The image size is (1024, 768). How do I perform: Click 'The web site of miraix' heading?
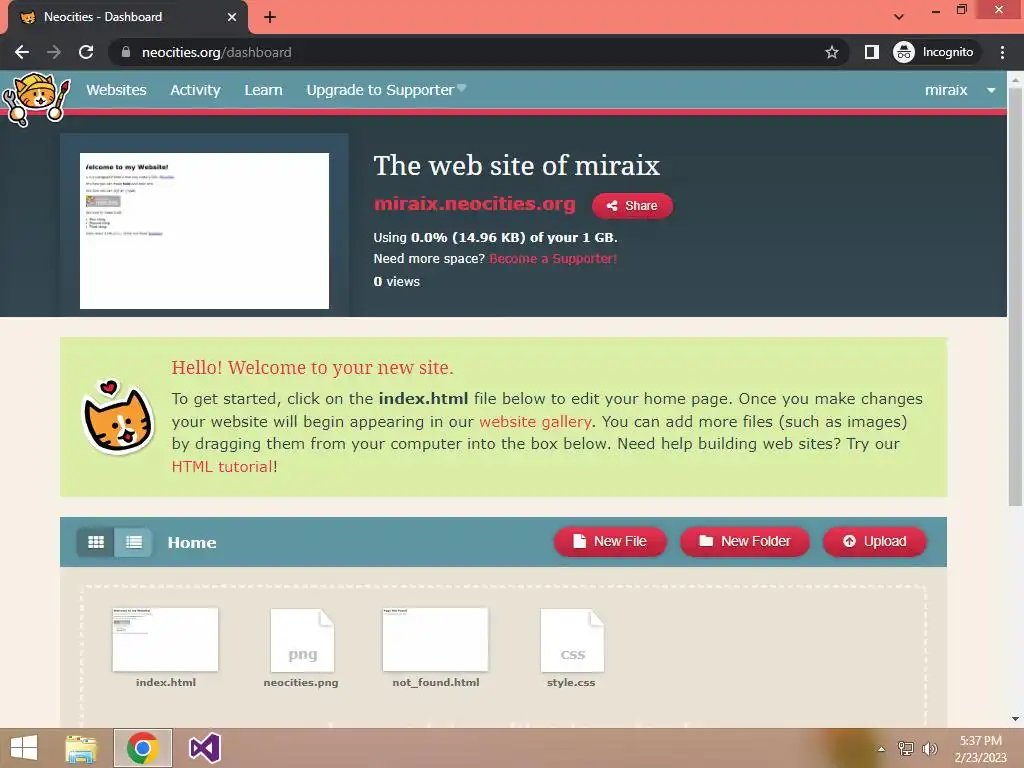516,165
